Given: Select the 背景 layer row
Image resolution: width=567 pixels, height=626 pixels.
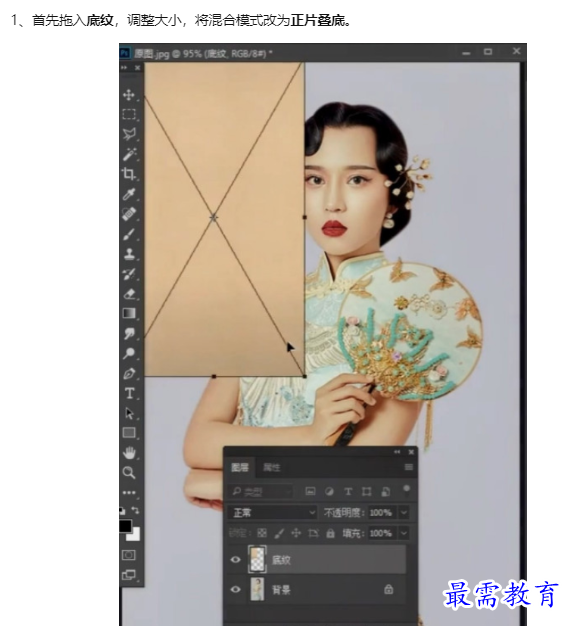Looking at the screenshot, I should pos(317,590).
